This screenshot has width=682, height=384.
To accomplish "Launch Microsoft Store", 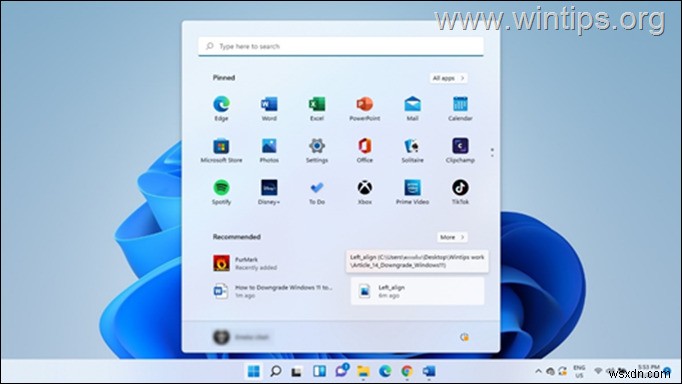I will [221, 150].
